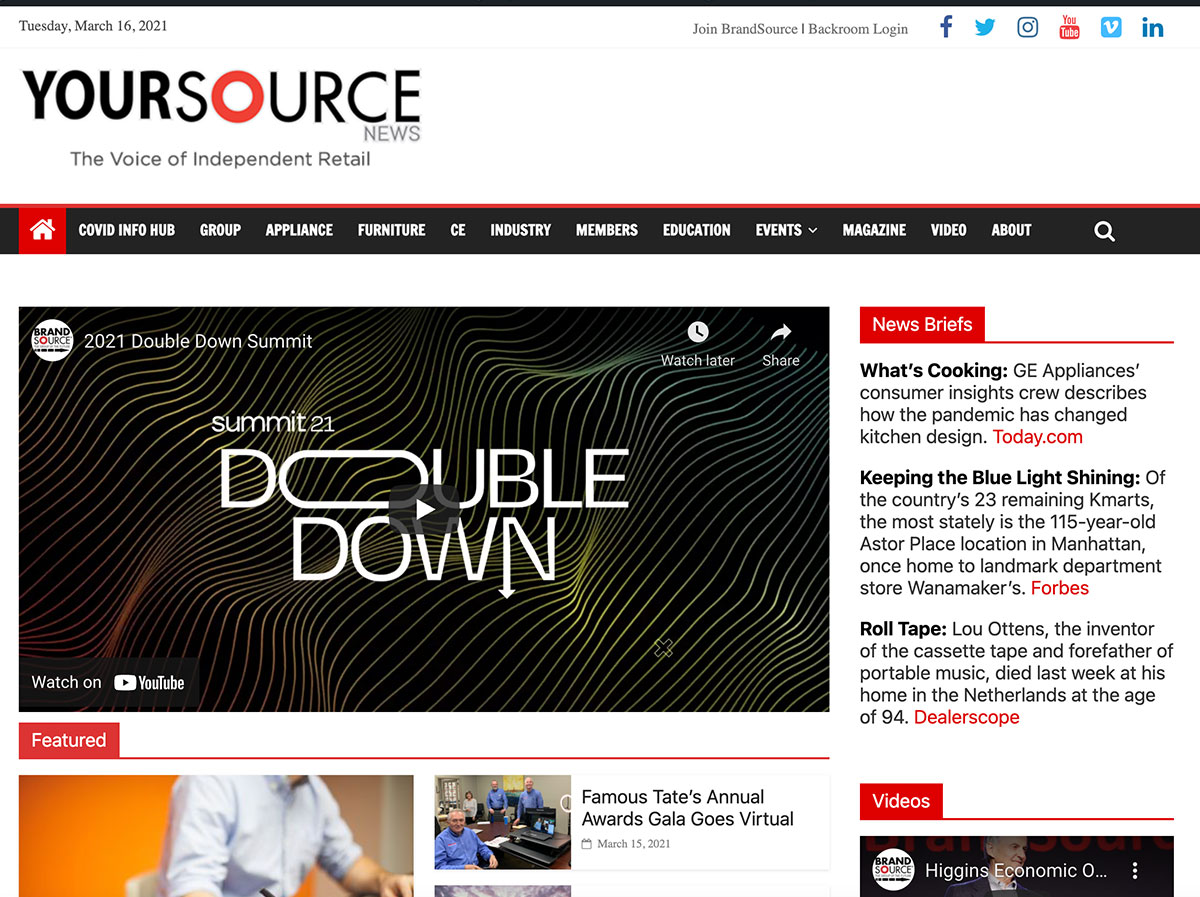The image size is (1200, 897).
Task: Open the COVID Info Hub menu item
Action: coord(127,230)
